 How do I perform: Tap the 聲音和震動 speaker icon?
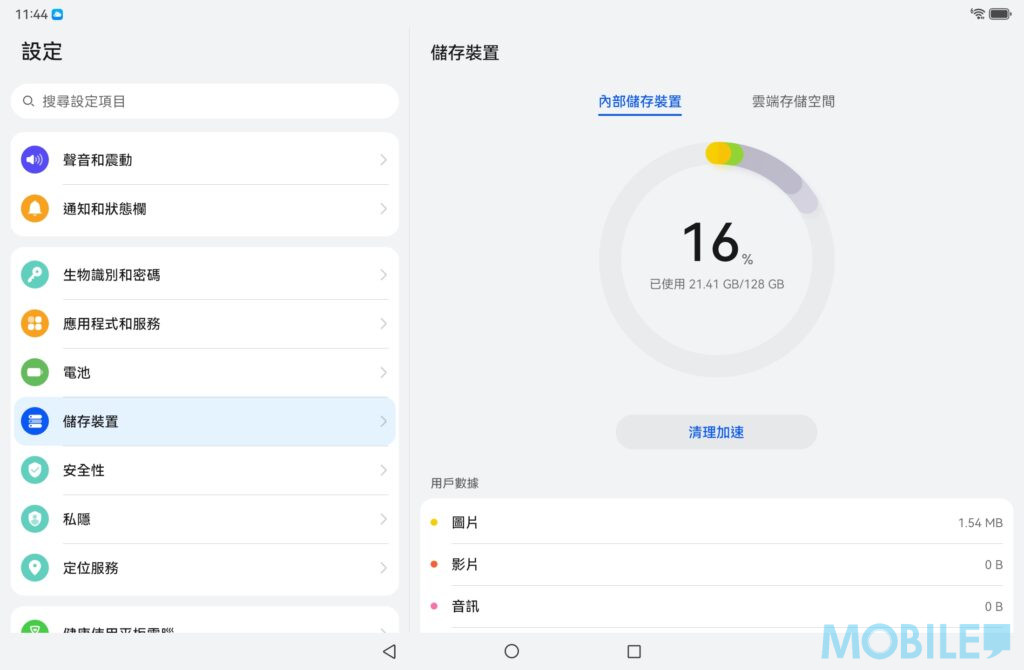[x=35, y=160]
